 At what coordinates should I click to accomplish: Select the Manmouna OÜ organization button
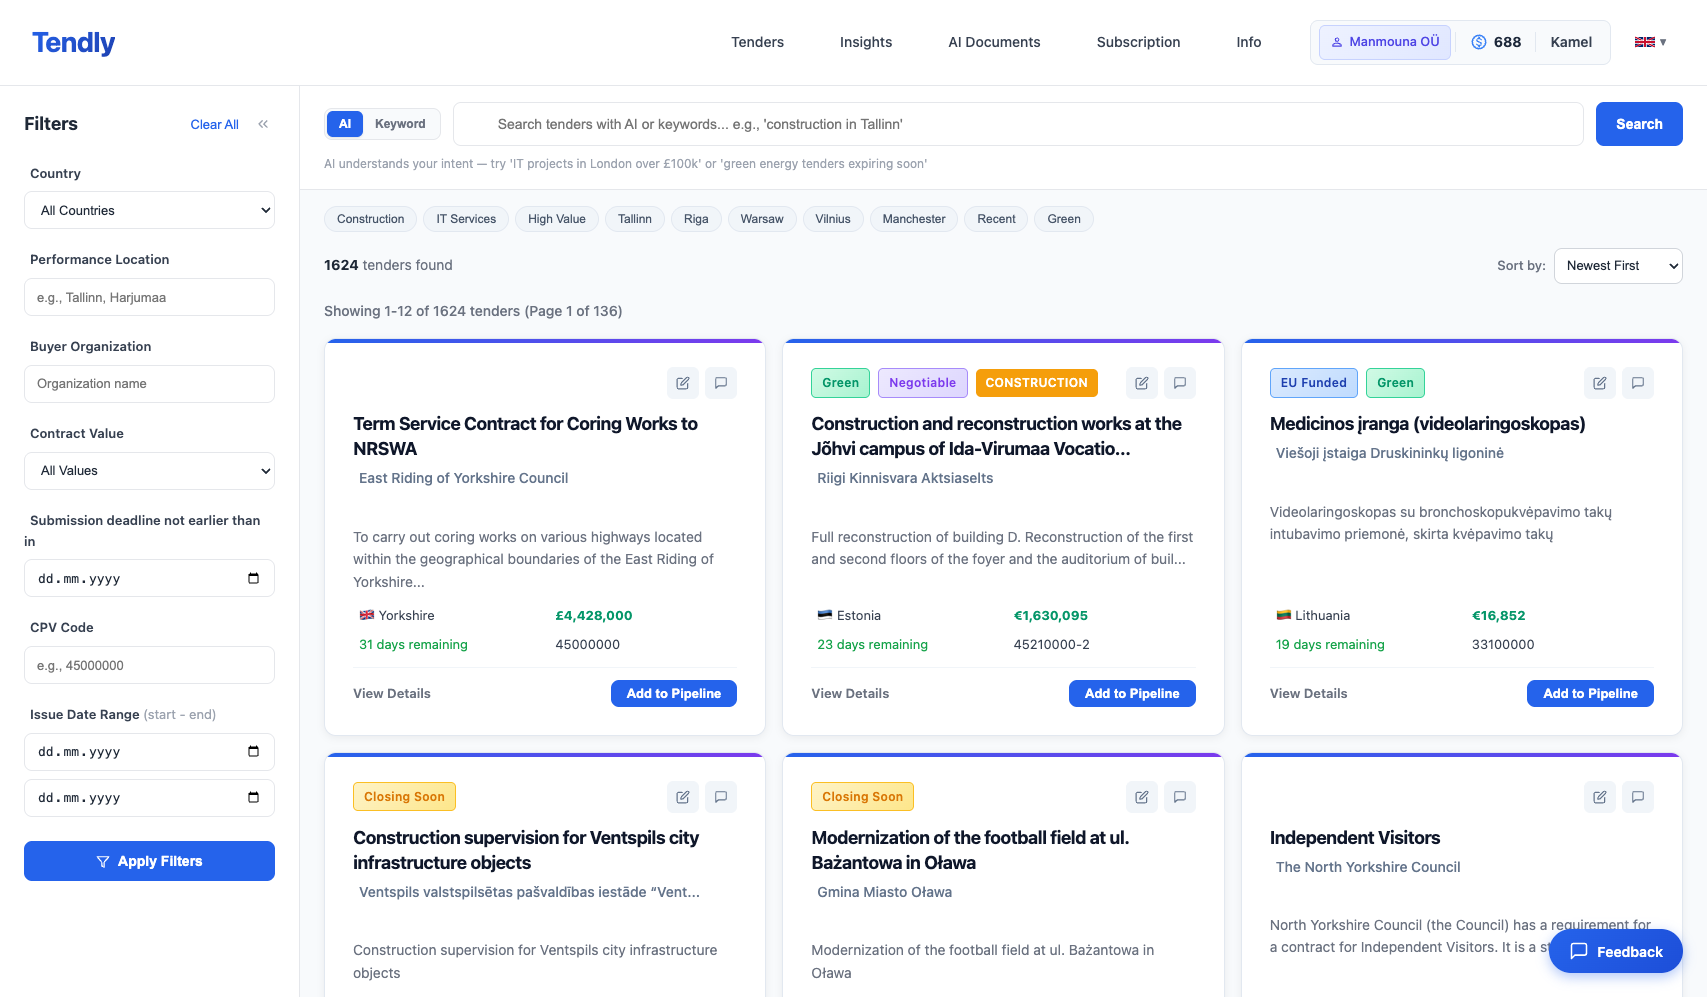1385,42
